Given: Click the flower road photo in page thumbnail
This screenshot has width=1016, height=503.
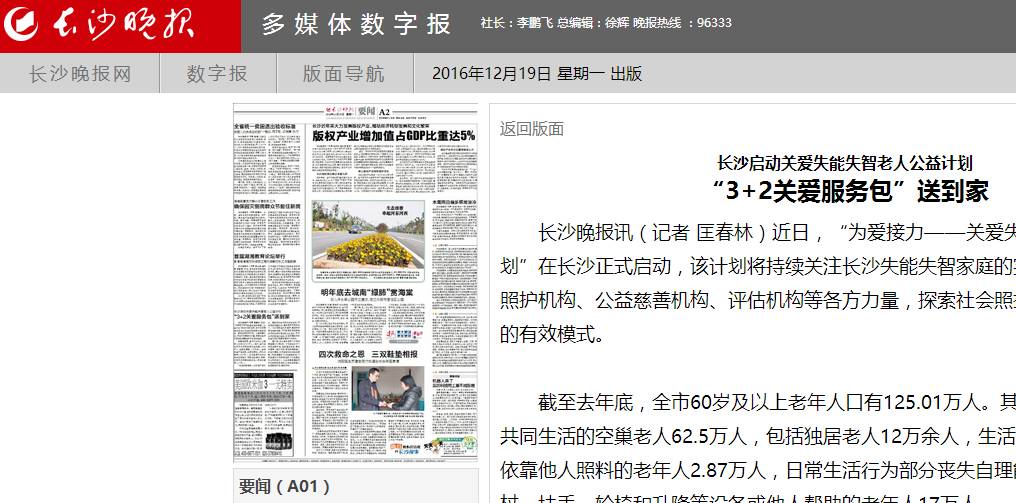Looking at the screenshot, I should [x=369, y=236].
